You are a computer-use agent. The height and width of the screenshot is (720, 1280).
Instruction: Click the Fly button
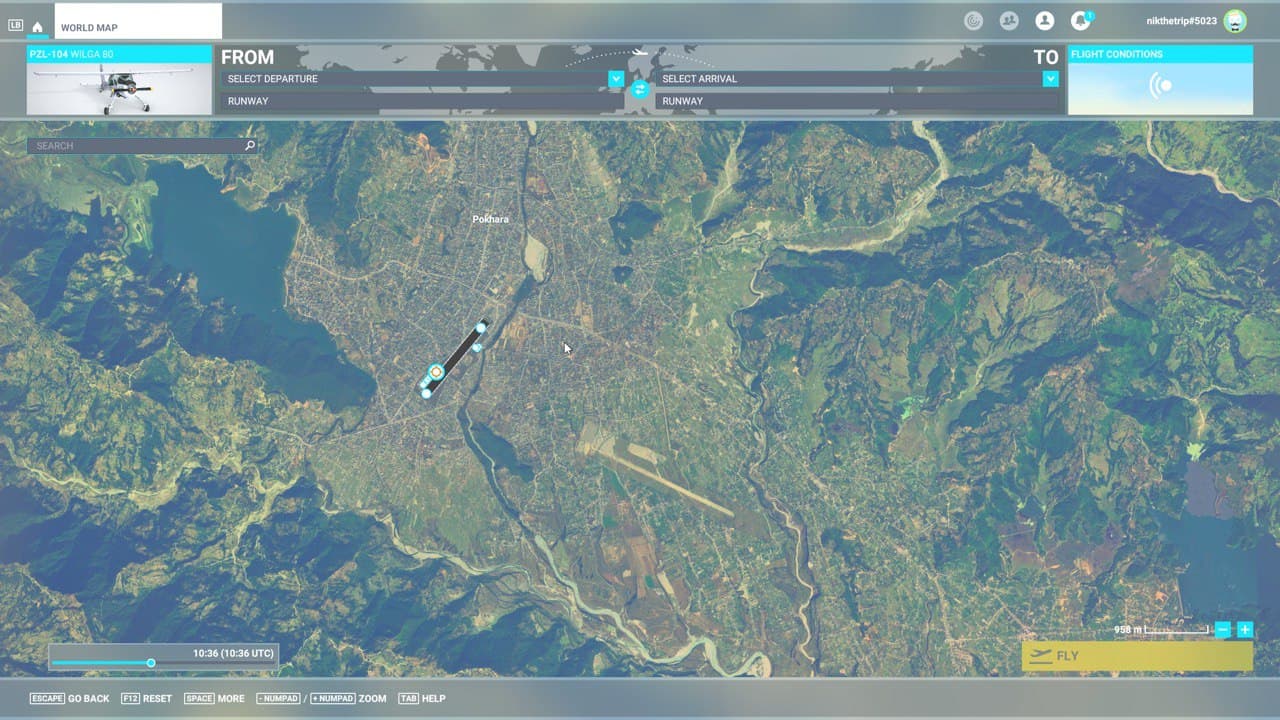(1137, 656)
